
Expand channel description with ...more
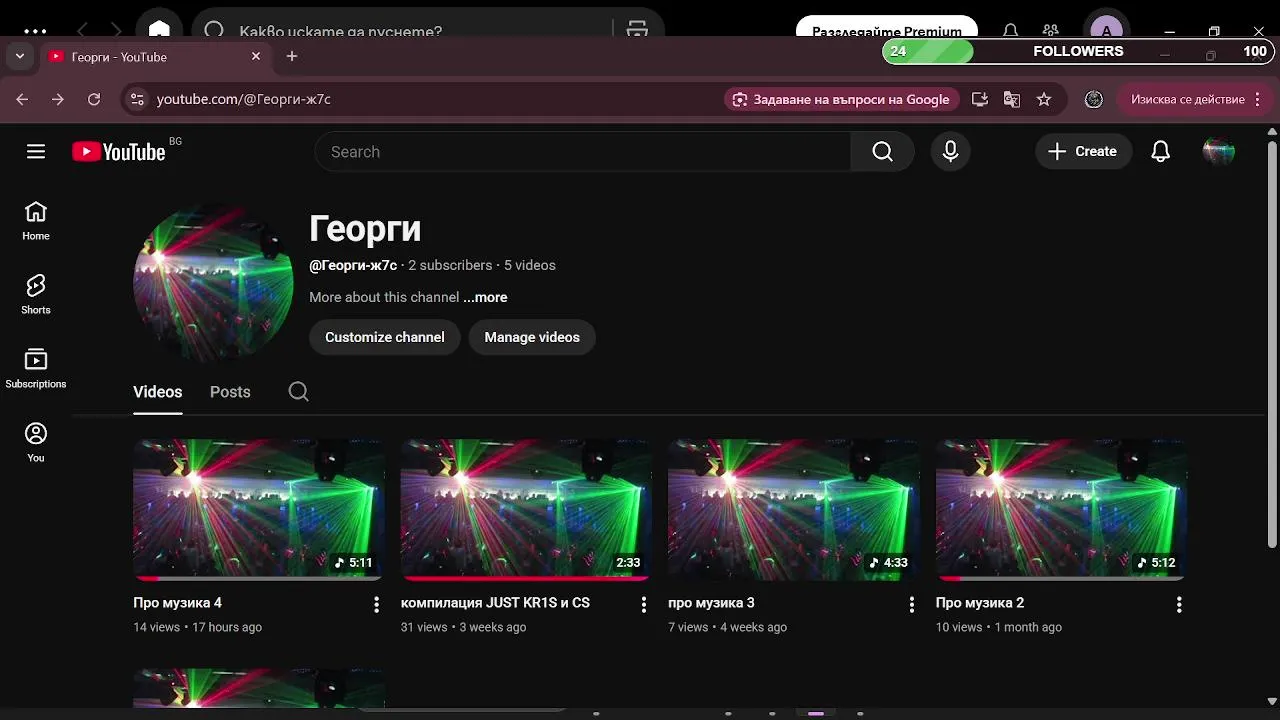coord(485,297)
